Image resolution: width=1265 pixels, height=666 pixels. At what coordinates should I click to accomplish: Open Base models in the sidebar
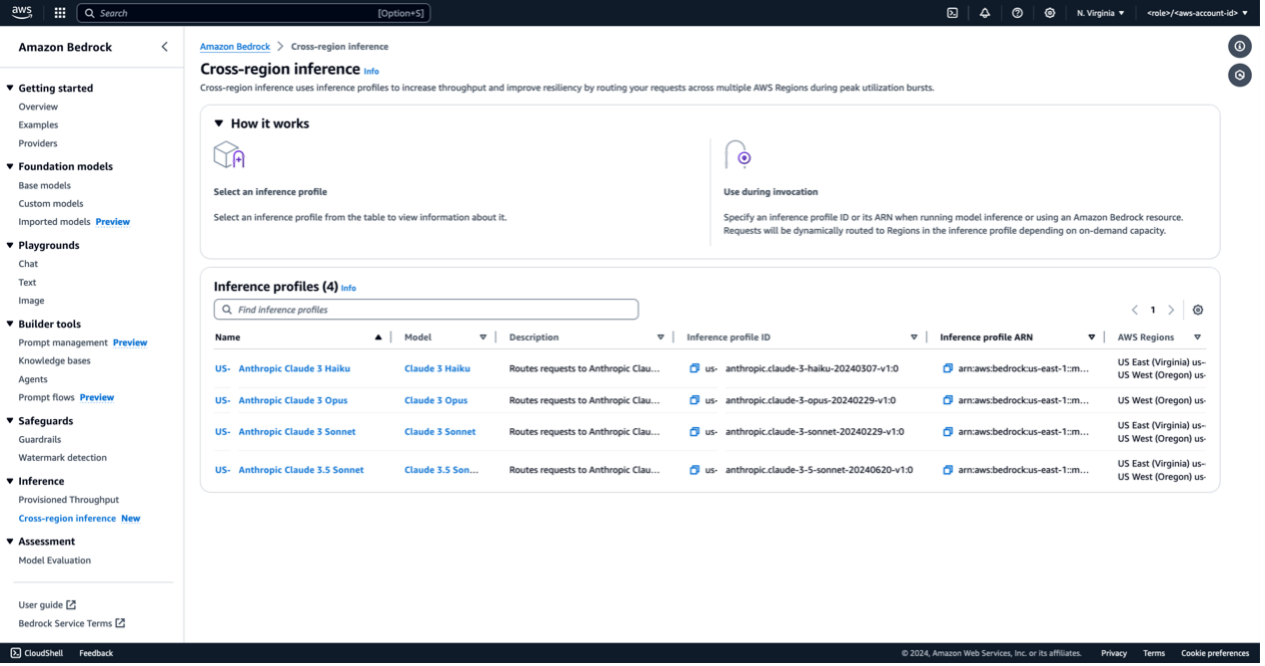pos(45,186)
